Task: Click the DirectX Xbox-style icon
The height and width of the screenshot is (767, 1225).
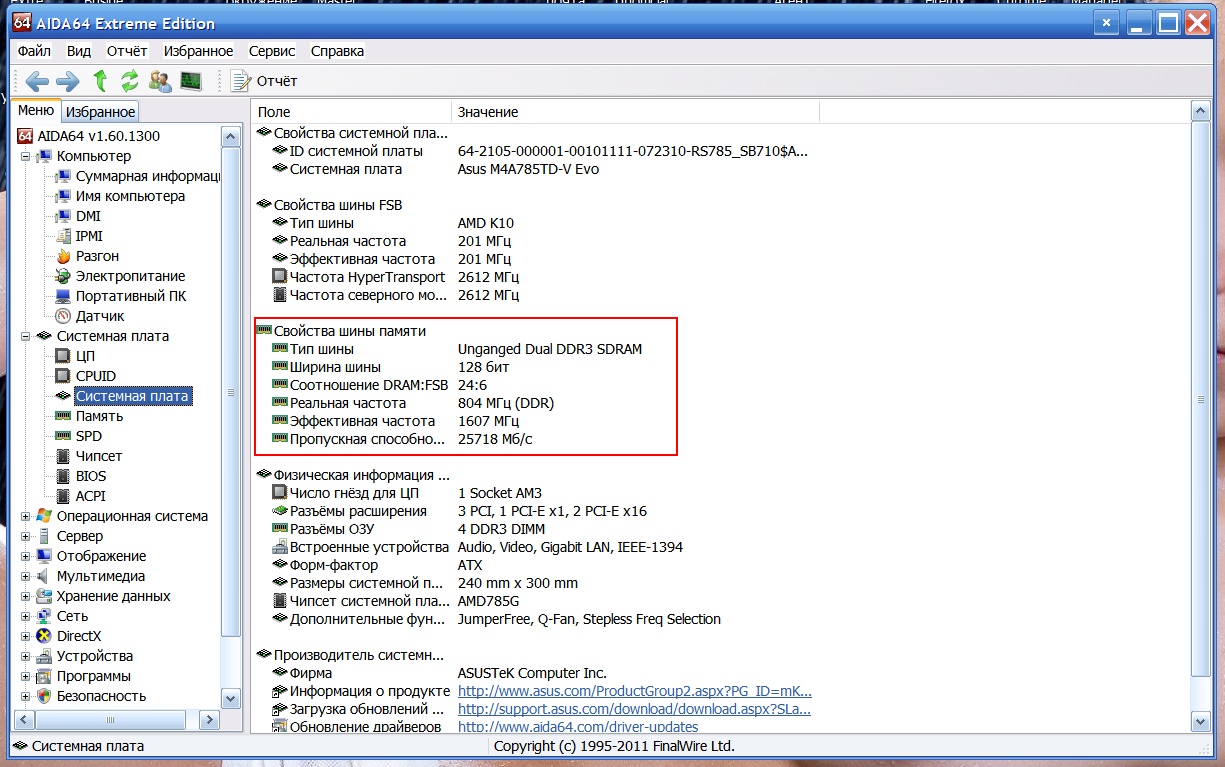Action: click(x=44, y=636)
